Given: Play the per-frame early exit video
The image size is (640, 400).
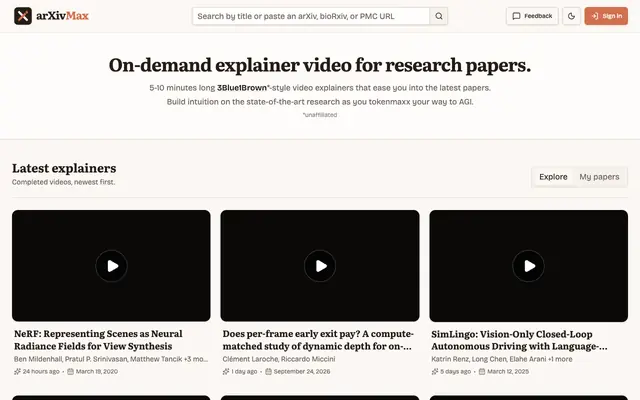Looking at the screenshot, I should coord(320,266).
